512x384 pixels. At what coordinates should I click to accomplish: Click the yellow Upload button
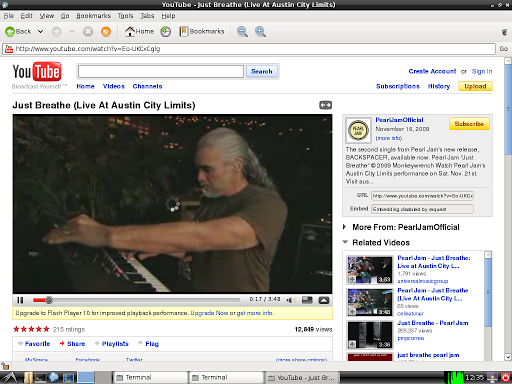(x=475, y=86)
